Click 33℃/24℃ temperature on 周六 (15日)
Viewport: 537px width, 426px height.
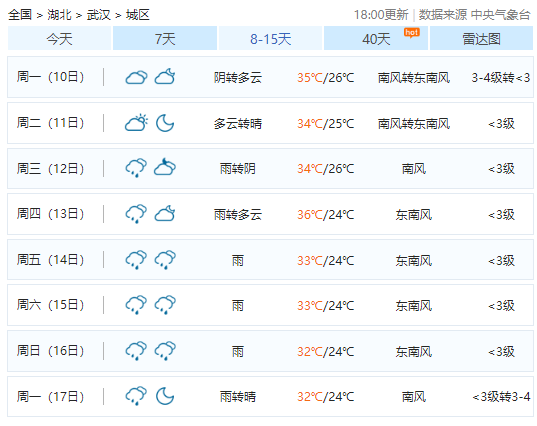tap(325, 305)
